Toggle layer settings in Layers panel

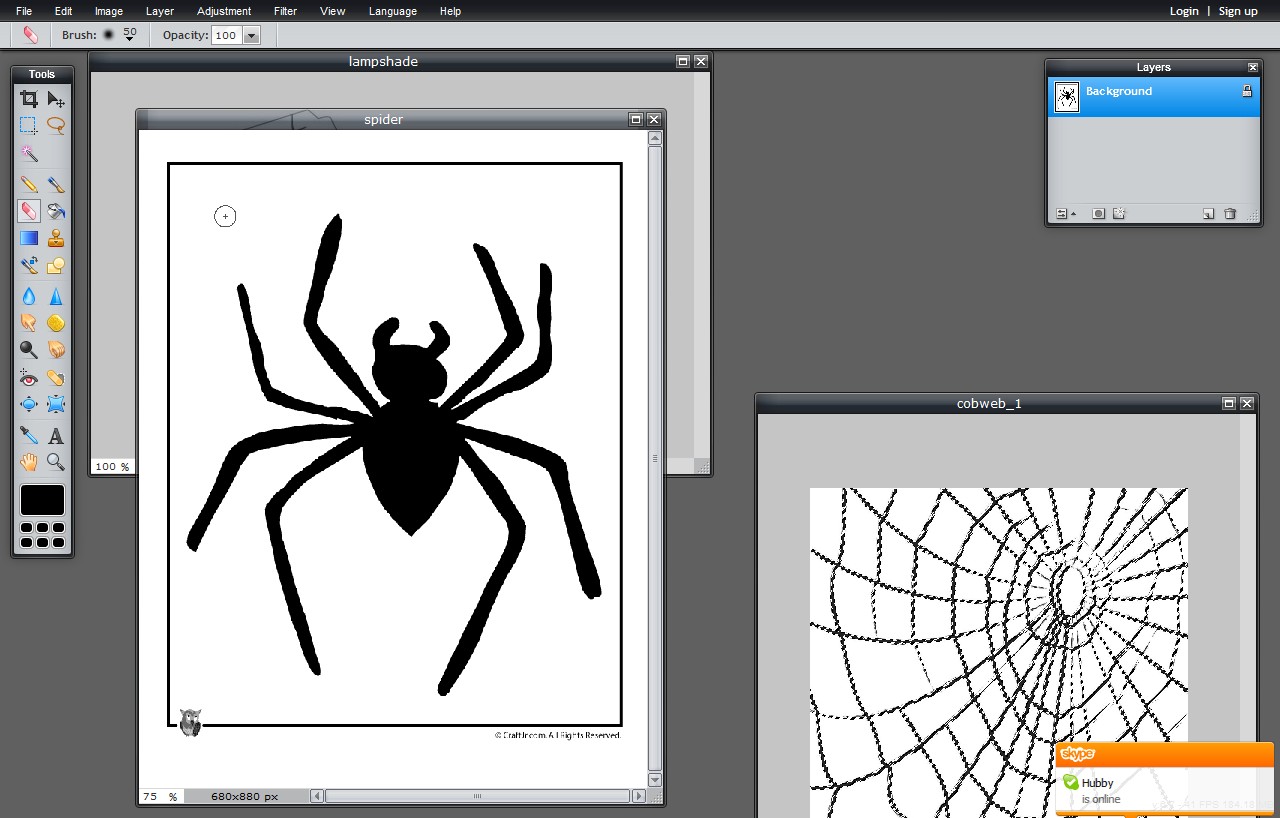coord(1064,214)
